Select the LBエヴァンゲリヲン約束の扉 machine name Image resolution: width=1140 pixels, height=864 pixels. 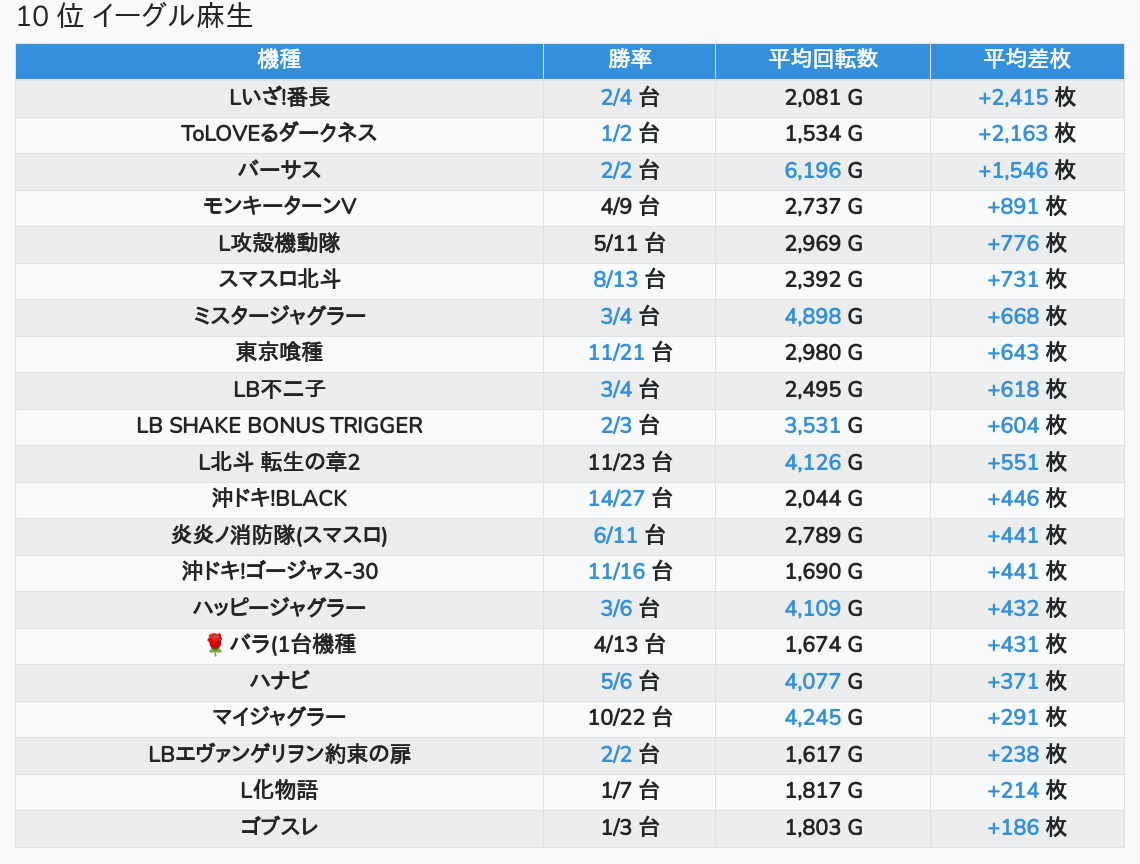(x=279, y=755)
